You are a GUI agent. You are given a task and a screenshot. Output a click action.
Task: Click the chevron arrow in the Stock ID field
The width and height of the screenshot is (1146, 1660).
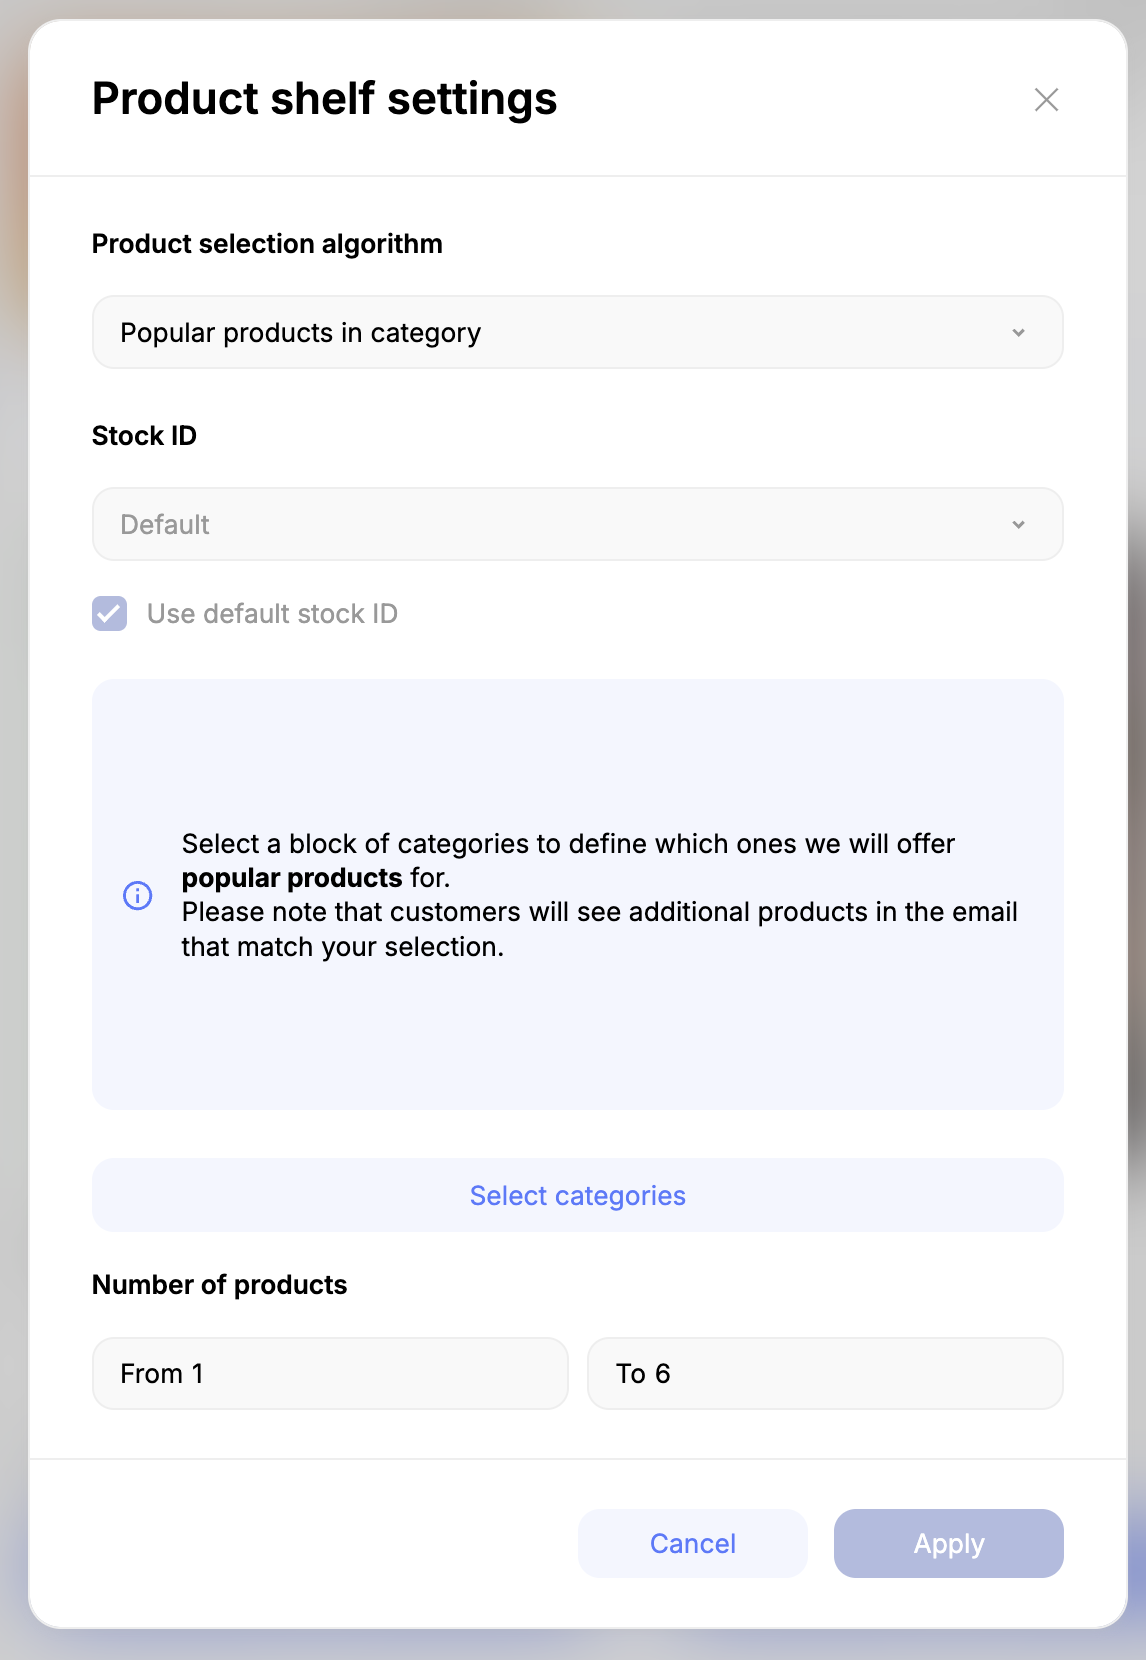1018,525
